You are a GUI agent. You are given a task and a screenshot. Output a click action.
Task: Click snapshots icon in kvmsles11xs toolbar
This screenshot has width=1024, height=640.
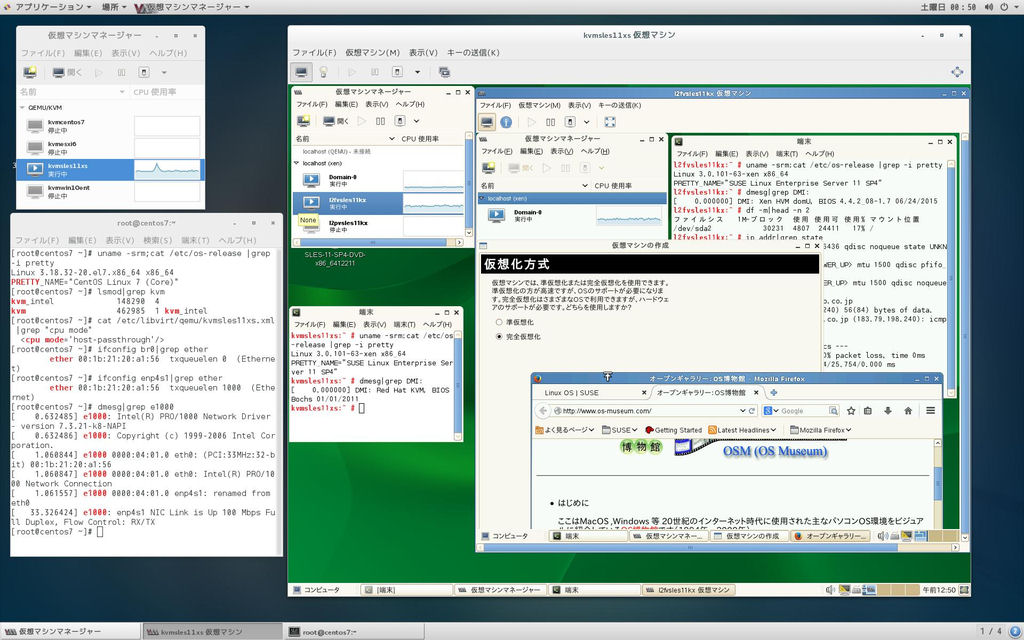[445, 72]
